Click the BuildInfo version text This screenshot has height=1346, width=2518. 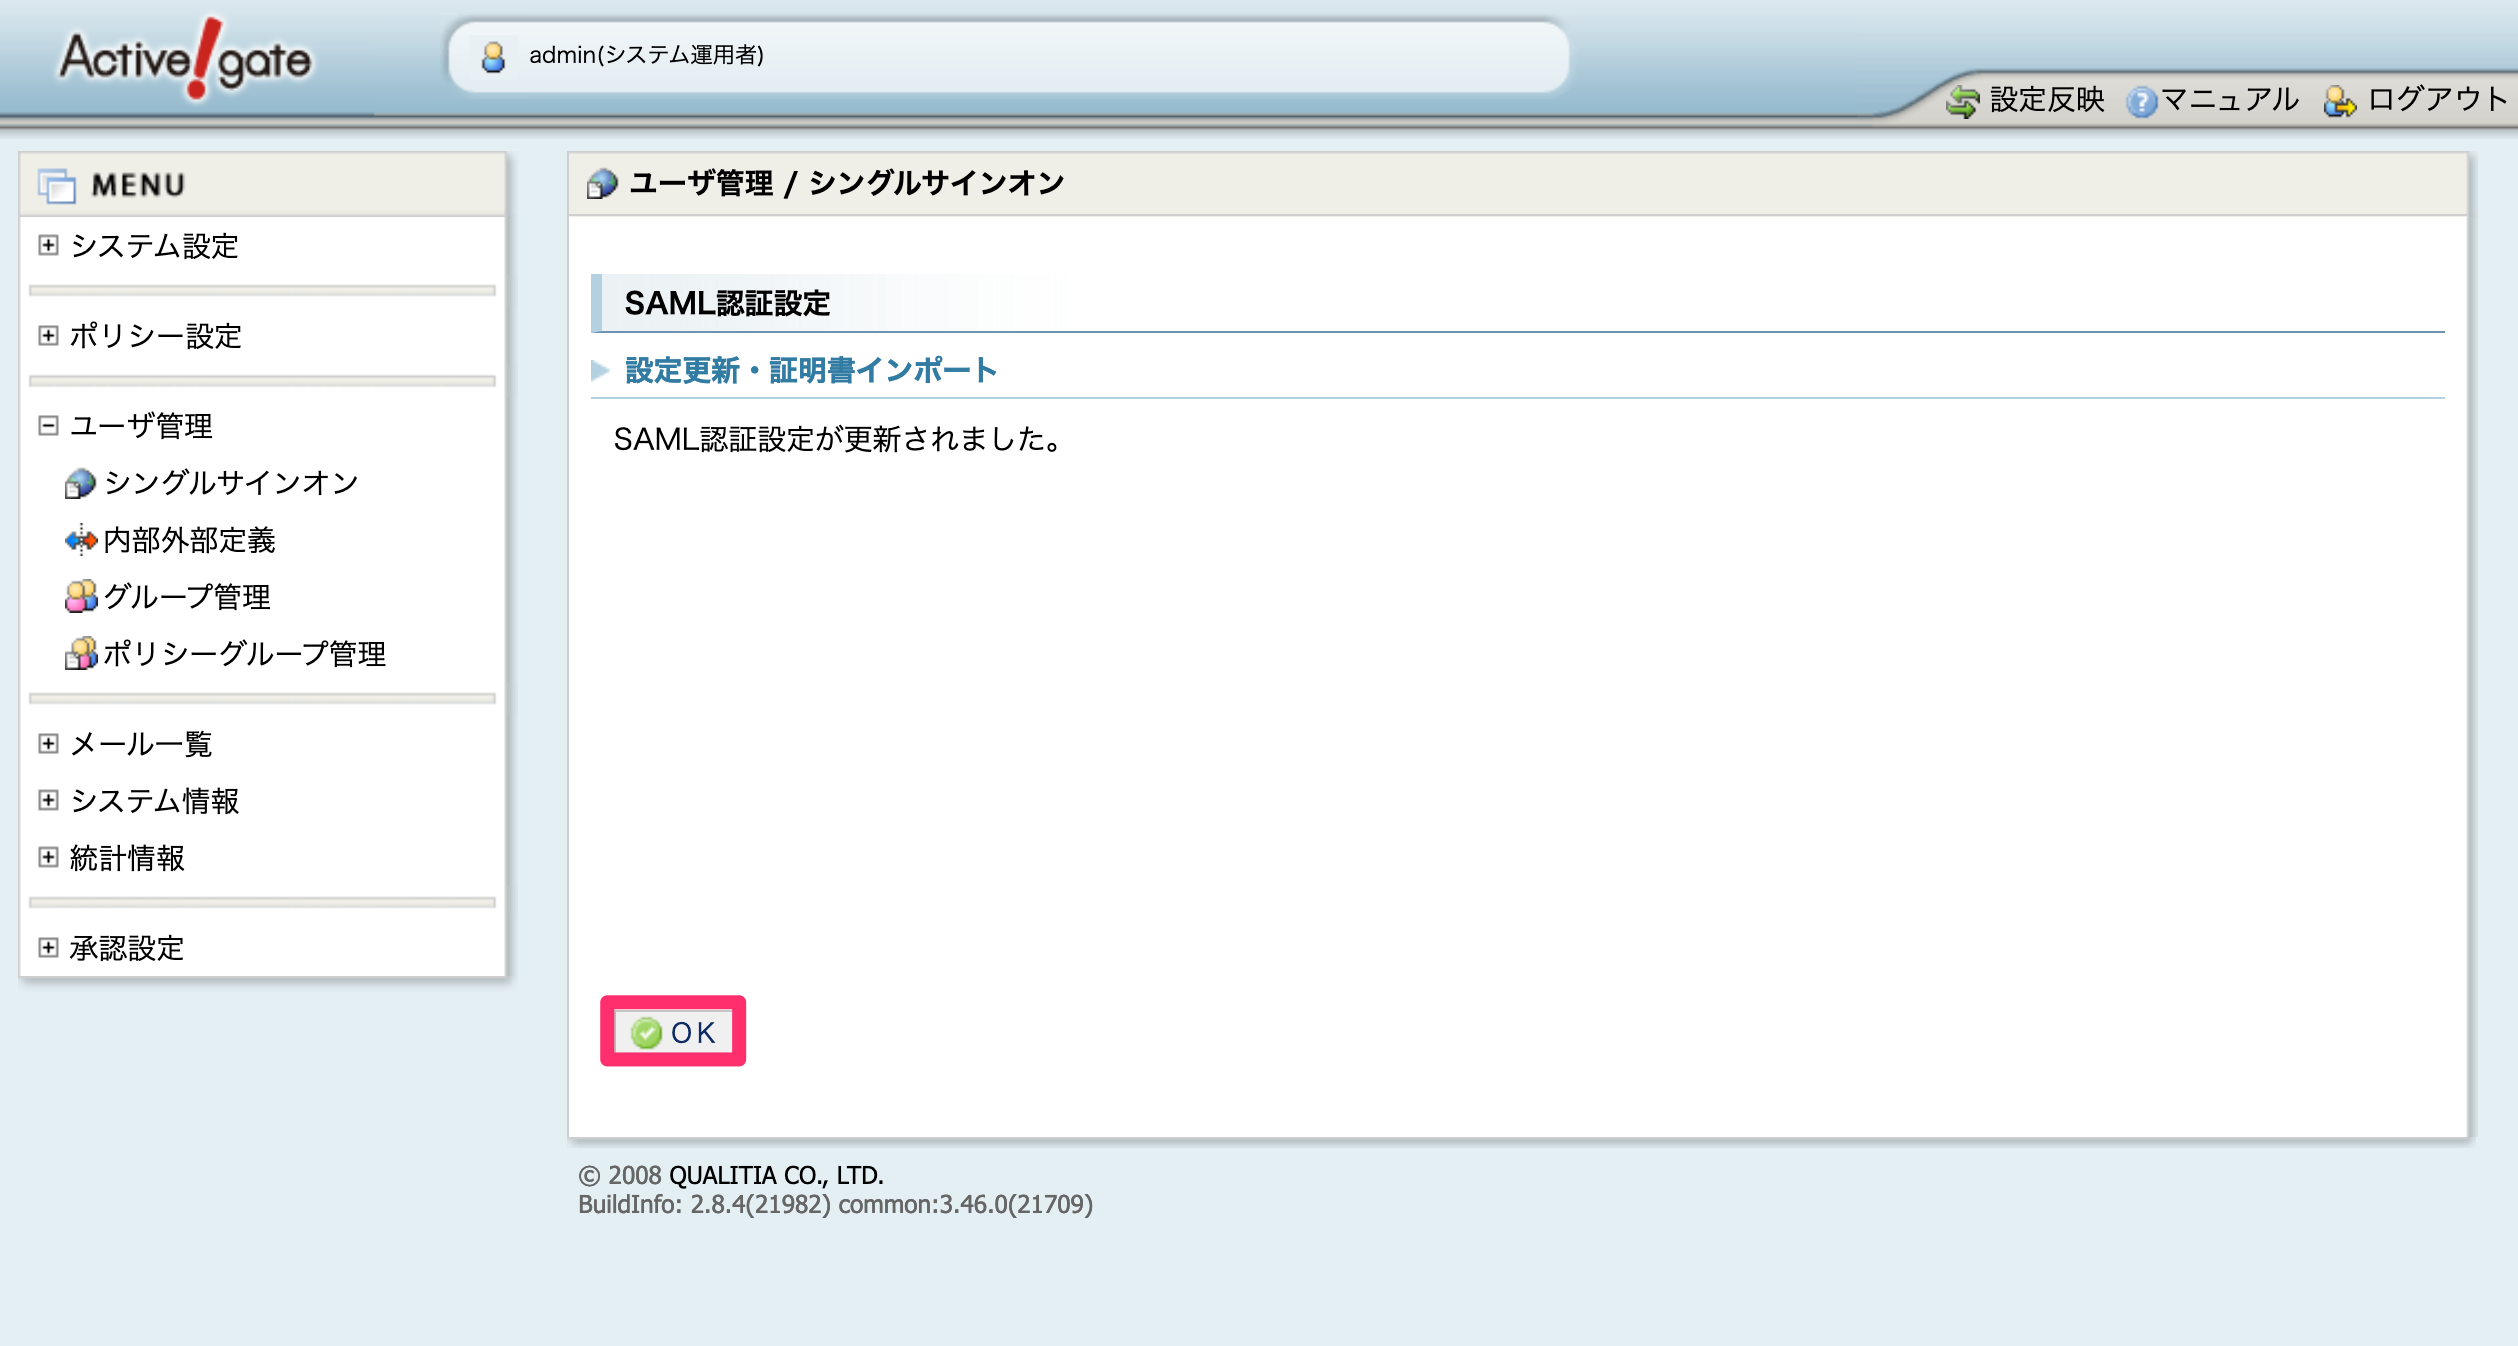(x=835, y=1204)
